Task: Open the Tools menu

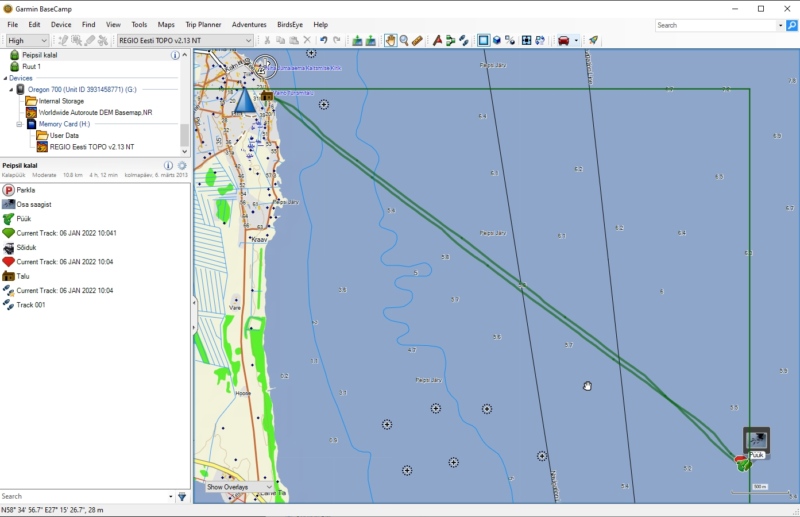Action: click(139, 24)
